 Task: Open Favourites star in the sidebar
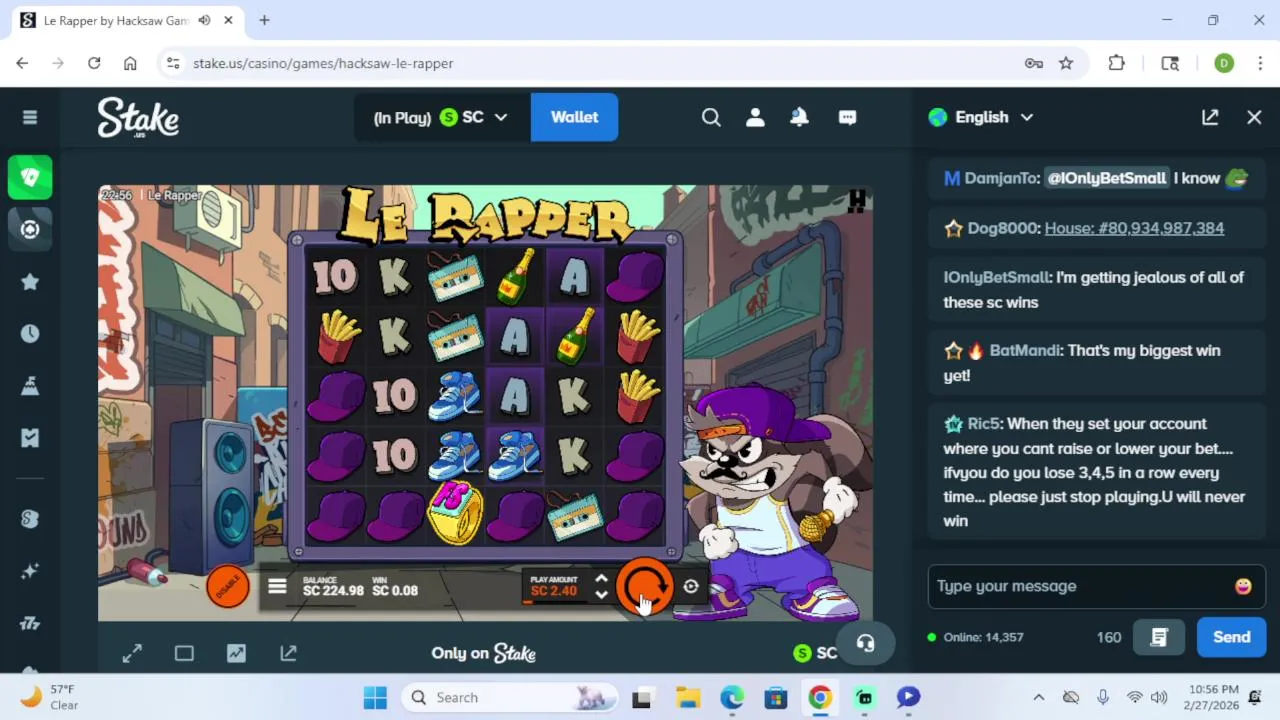point(30,282)
